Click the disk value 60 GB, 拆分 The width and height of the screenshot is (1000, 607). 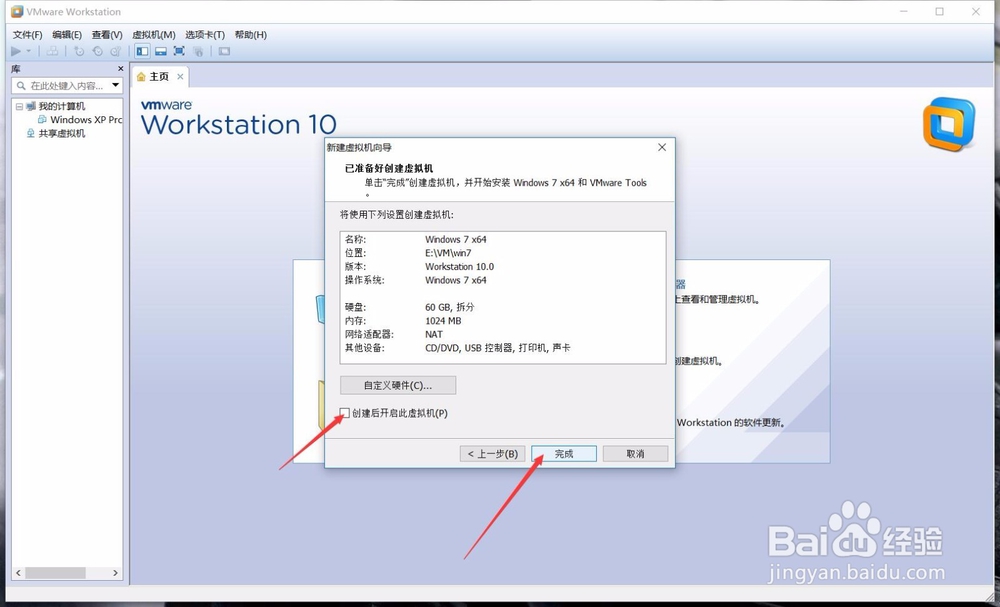[450, 307]
